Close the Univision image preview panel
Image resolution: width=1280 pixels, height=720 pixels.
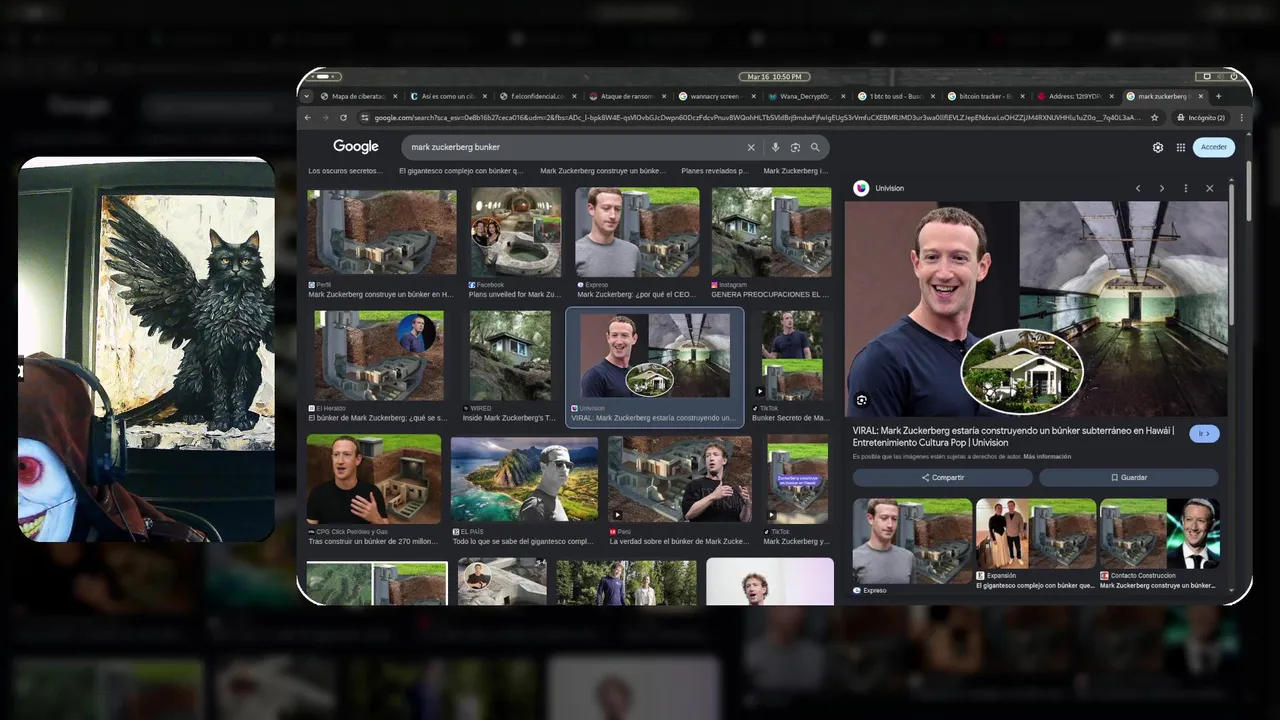[1209, 188]
